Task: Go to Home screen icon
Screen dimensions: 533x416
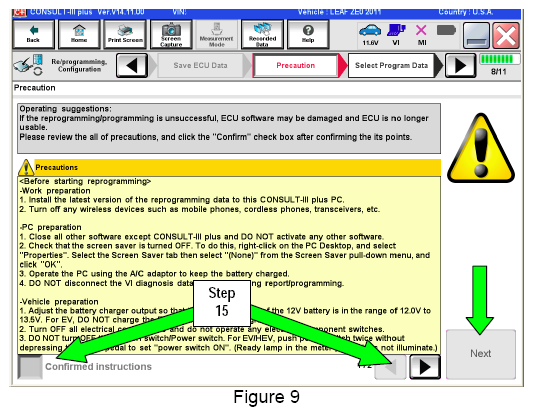Action: (x=79, y=34)
